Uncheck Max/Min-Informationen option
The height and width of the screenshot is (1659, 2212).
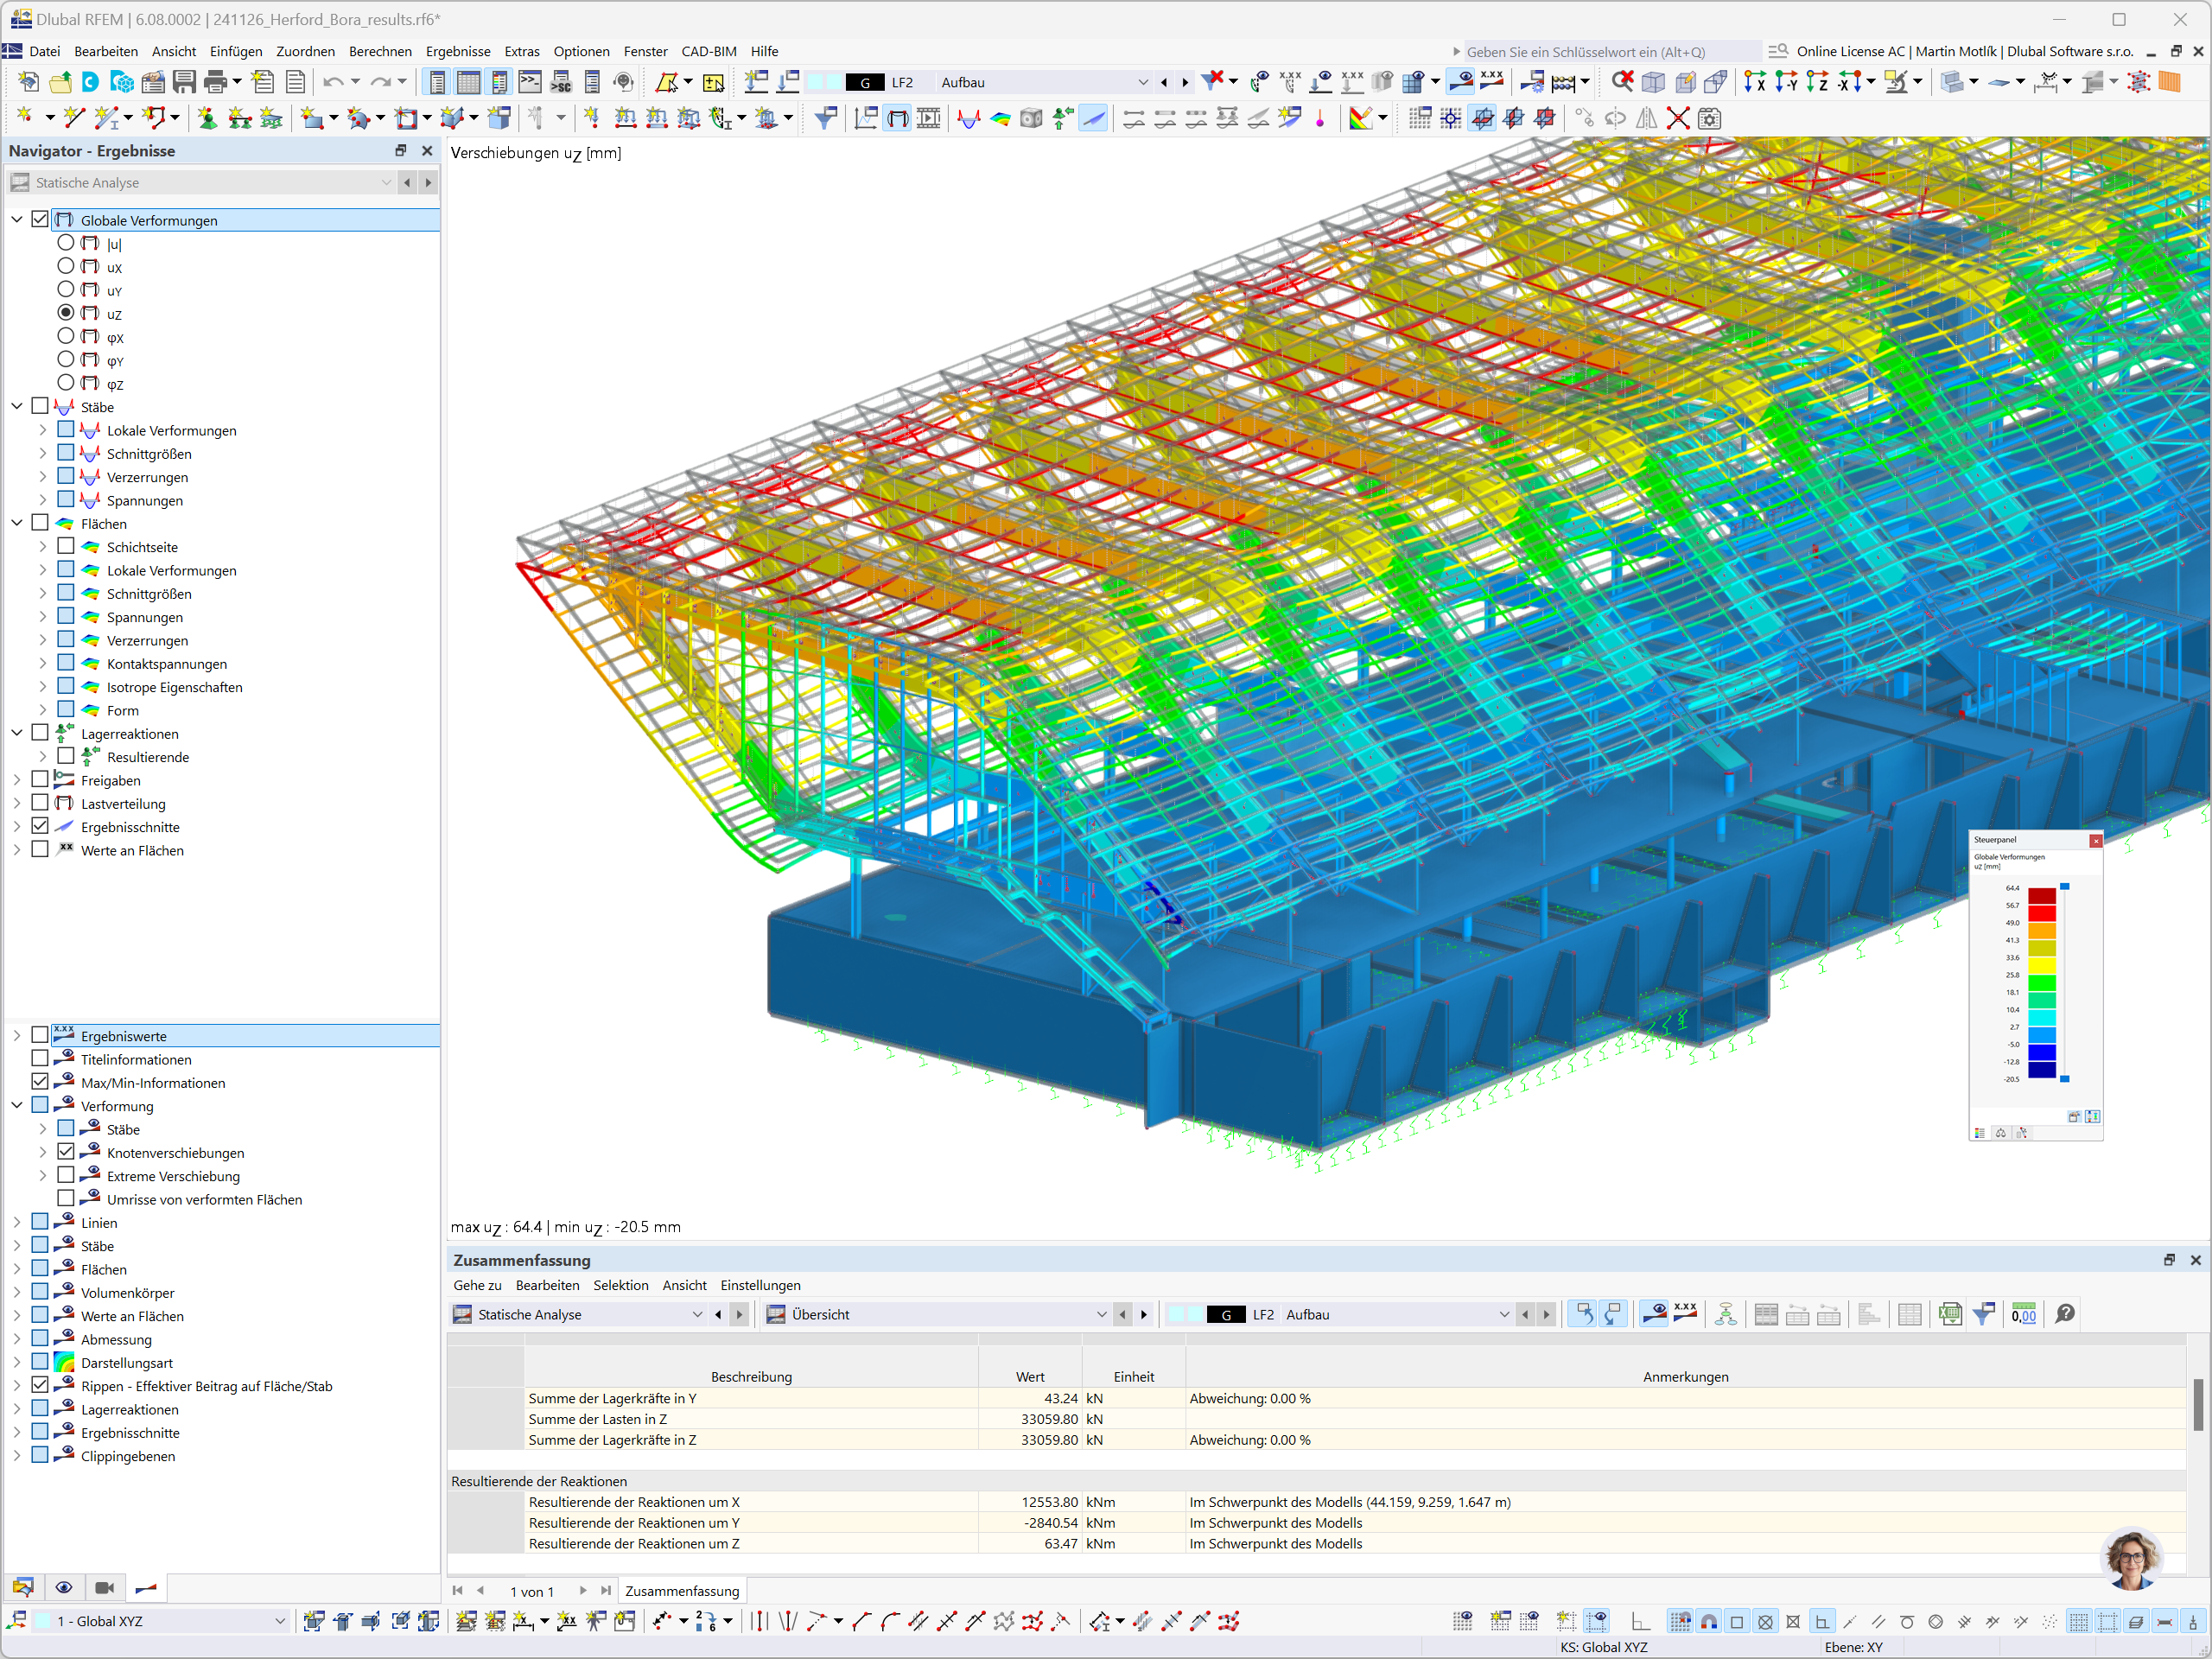pos(40,1082)
